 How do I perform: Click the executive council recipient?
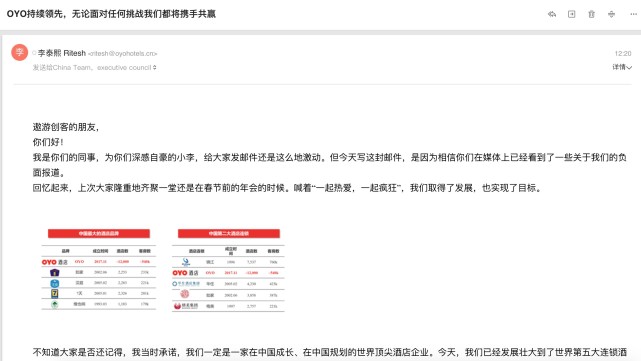124,67
